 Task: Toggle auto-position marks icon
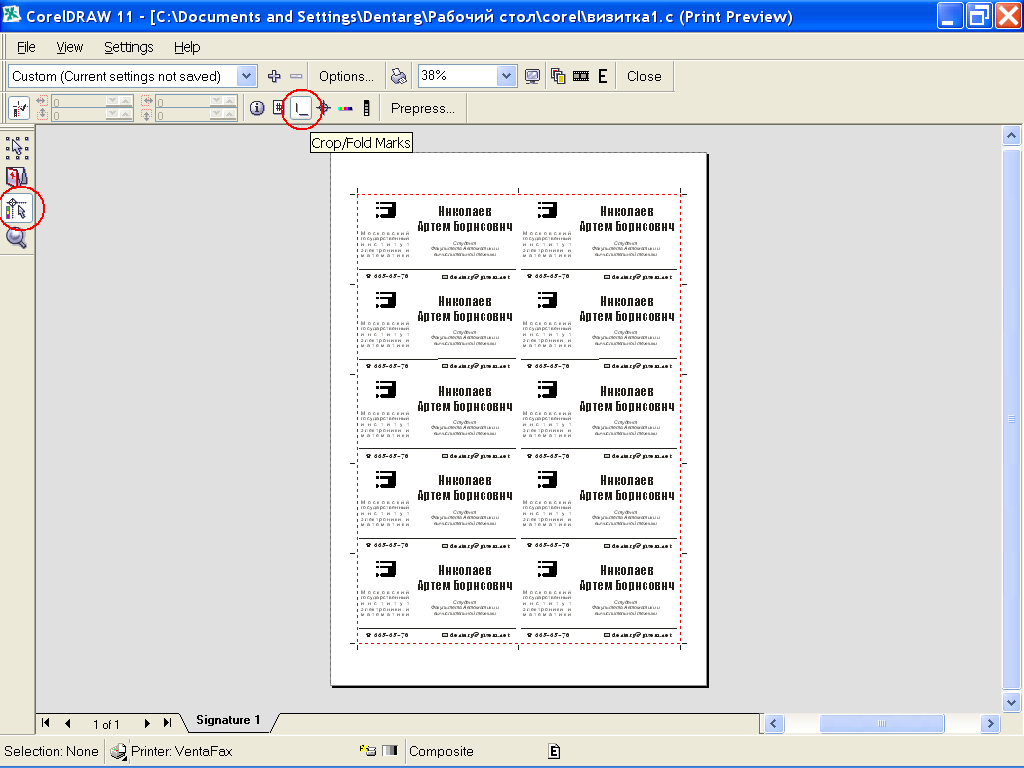tap(20, 108)
